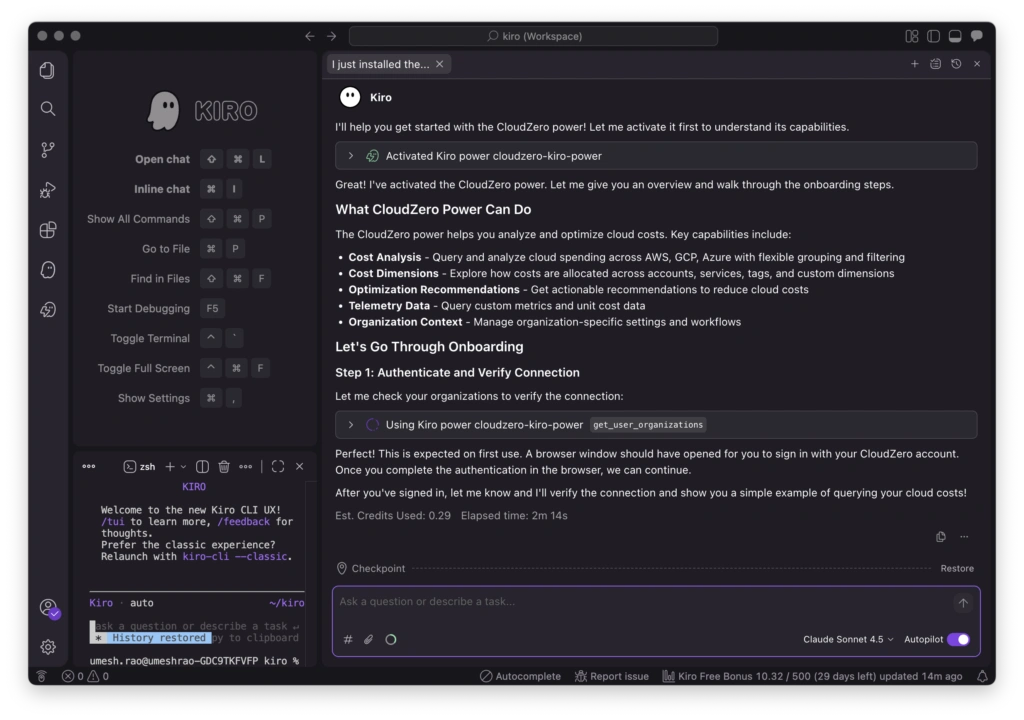
Task: Focus the 'Ask a question or describe a task' input
Action: pos(640,602)
